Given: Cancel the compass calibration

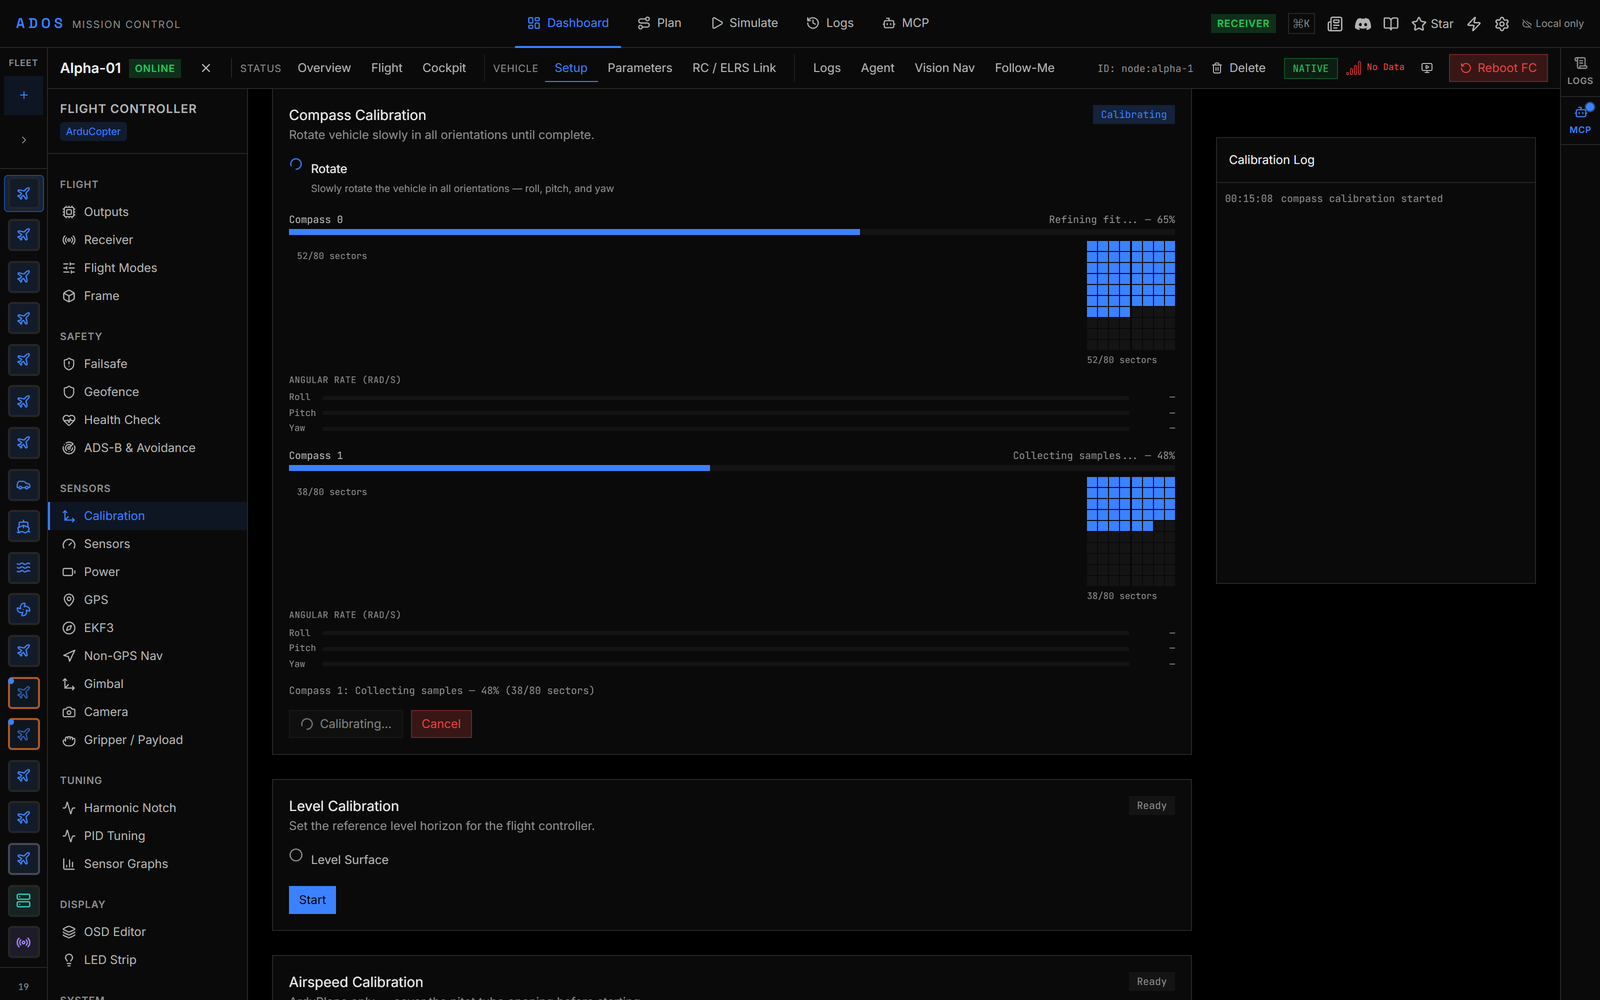Looking at the screenshot, I should coord(441,724).
